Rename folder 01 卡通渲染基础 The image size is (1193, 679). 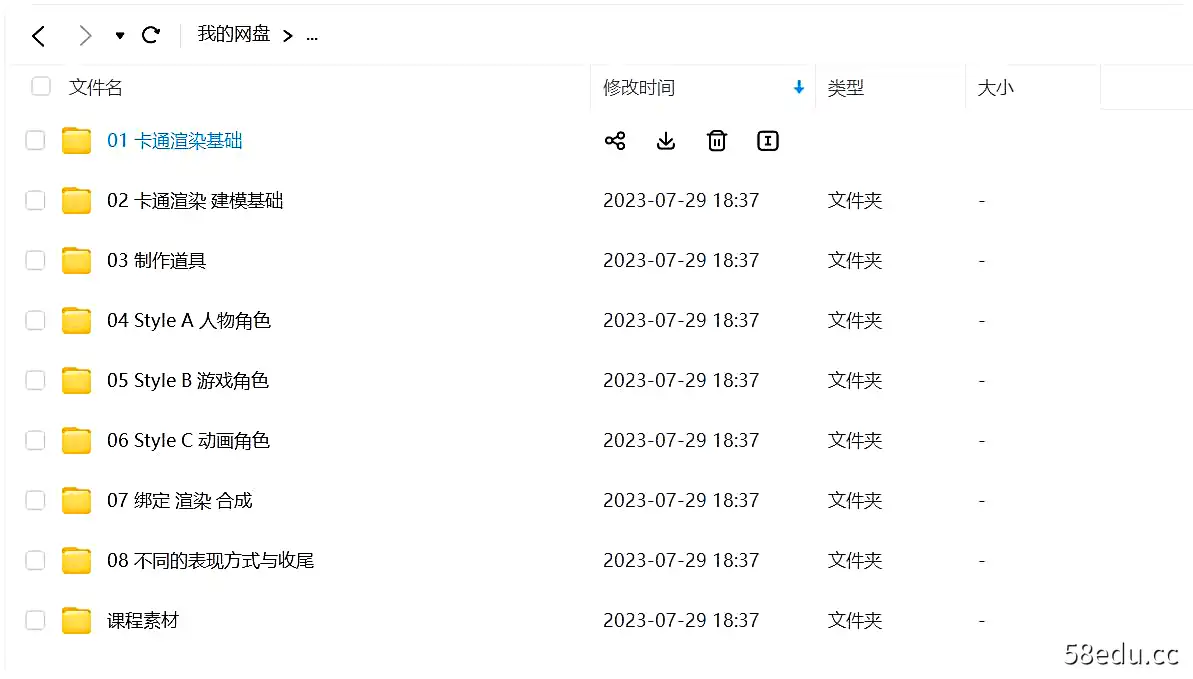pyautogui.click(x=767, y=141)
